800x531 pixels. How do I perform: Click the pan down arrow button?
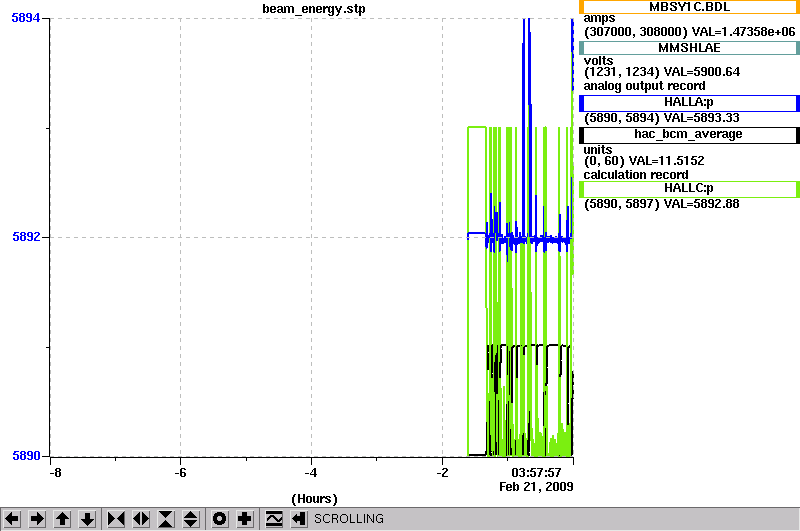[x=87, y=519]
